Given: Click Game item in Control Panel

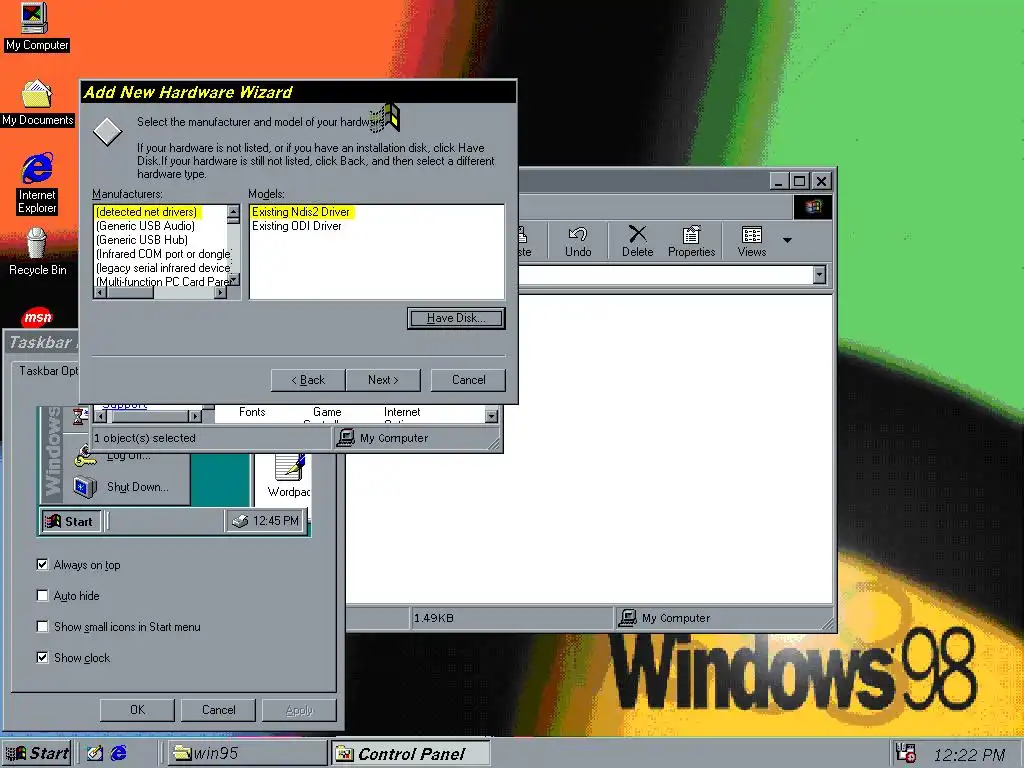Looking at the screenshot, I should (327, 412).
